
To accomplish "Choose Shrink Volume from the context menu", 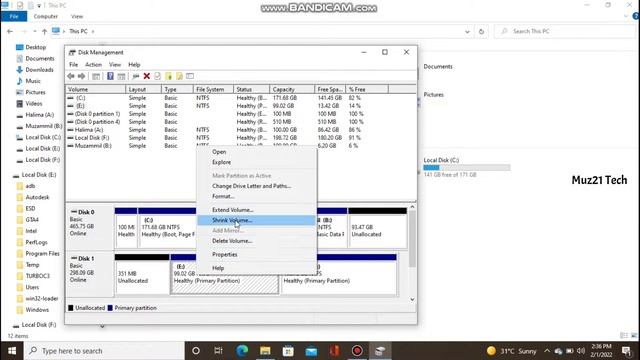I will (256, 220).
